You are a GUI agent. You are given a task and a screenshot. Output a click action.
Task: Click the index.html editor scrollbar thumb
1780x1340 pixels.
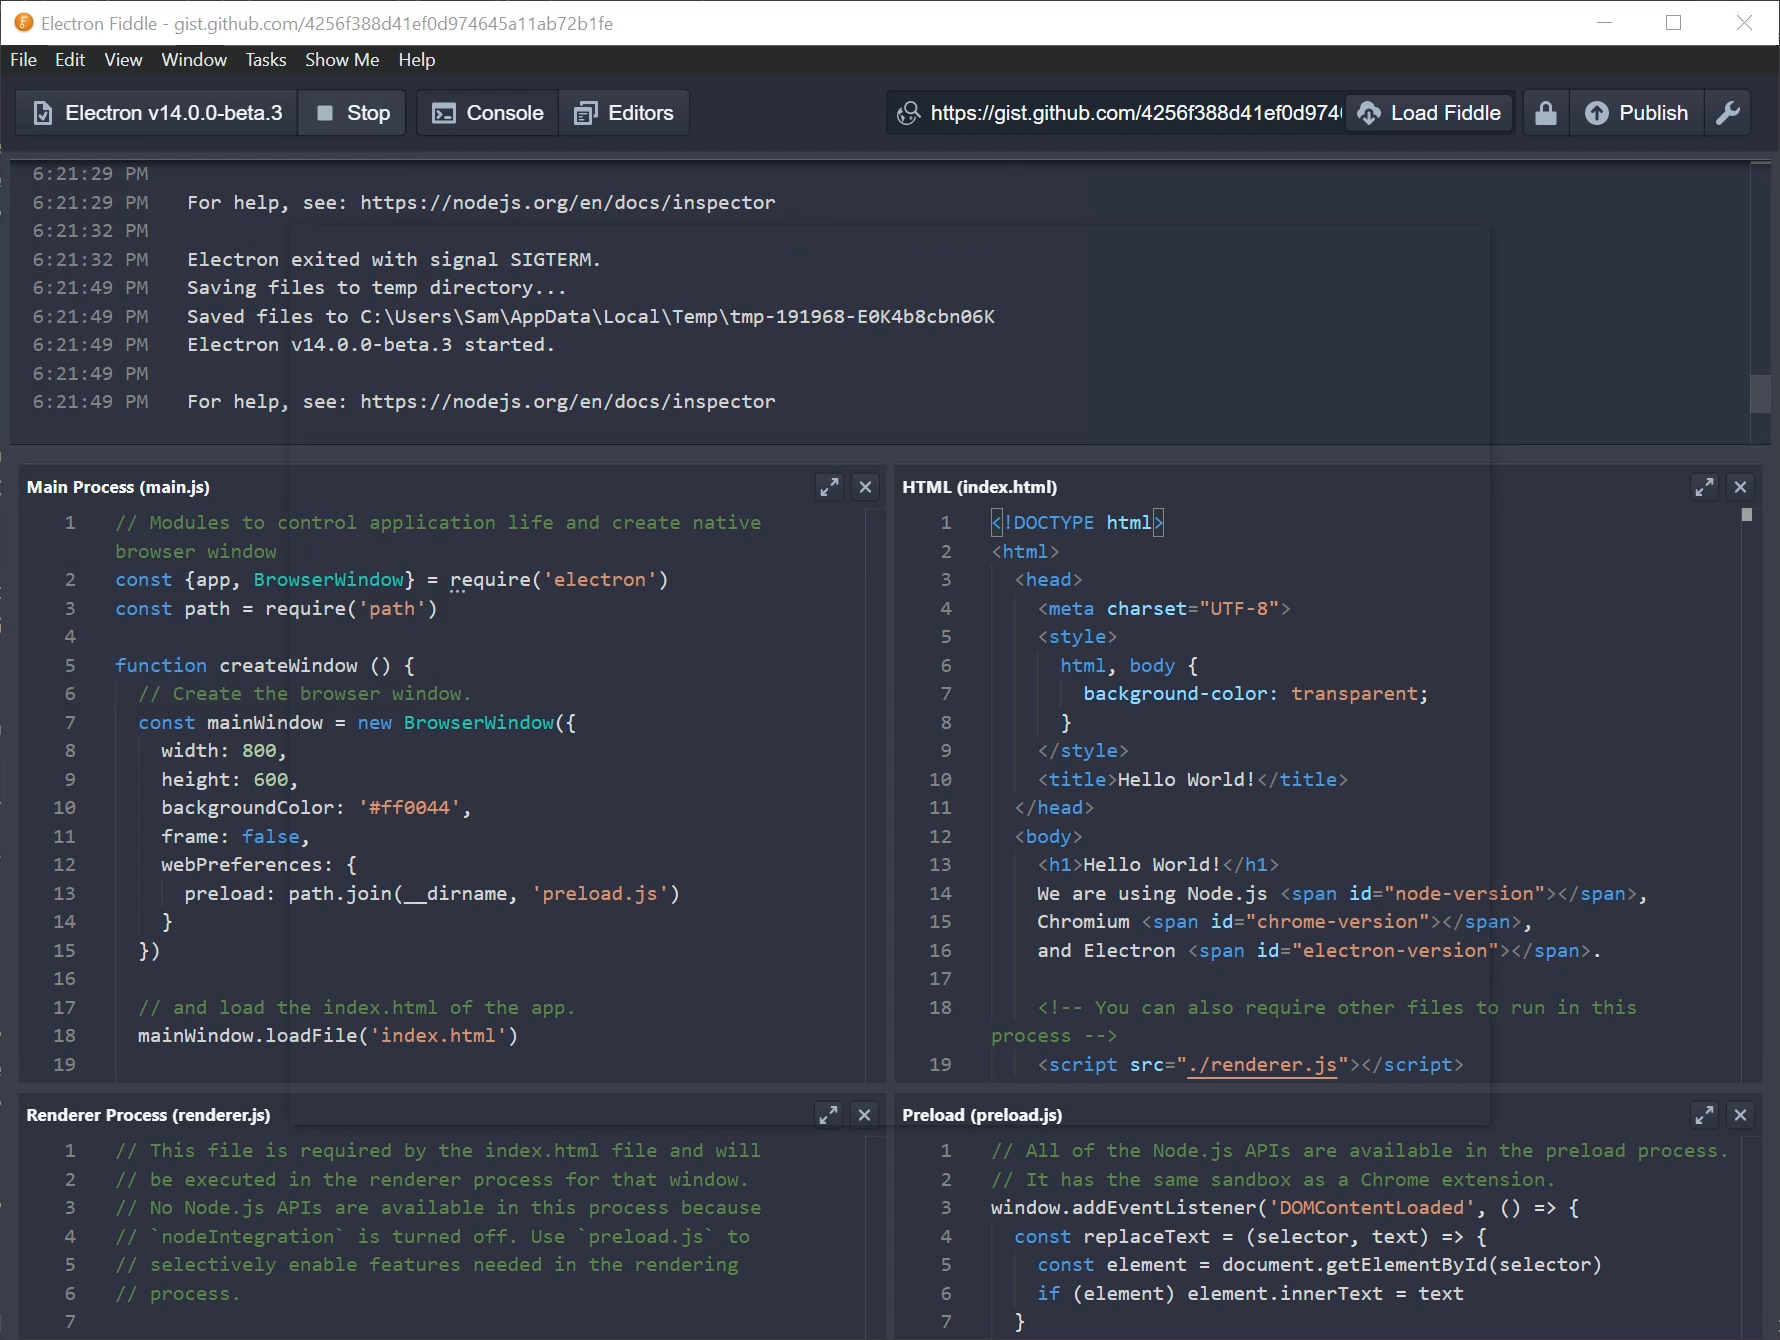1747,515
